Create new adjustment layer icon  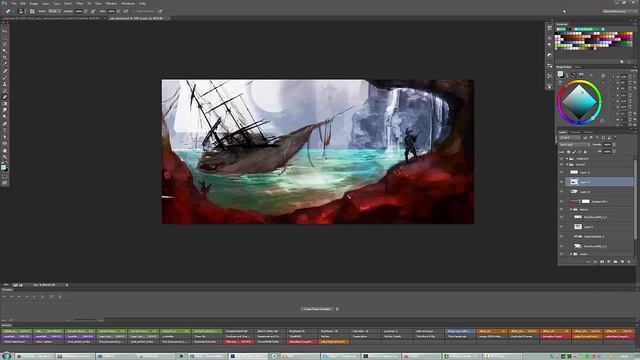[x=609, y=262]
